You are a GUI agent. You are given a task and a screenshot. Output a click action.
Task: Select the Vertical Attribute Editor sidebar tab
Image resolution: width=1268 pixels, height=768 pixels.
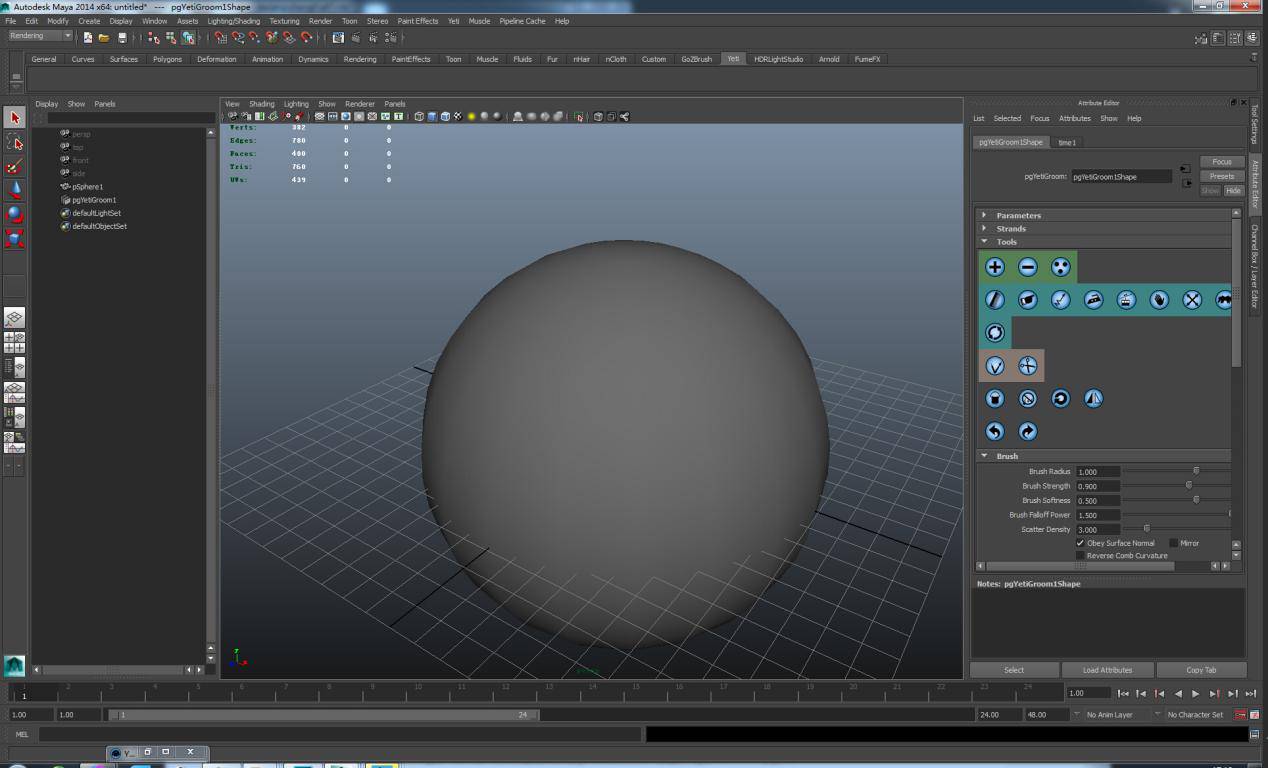pos(1256,184)
